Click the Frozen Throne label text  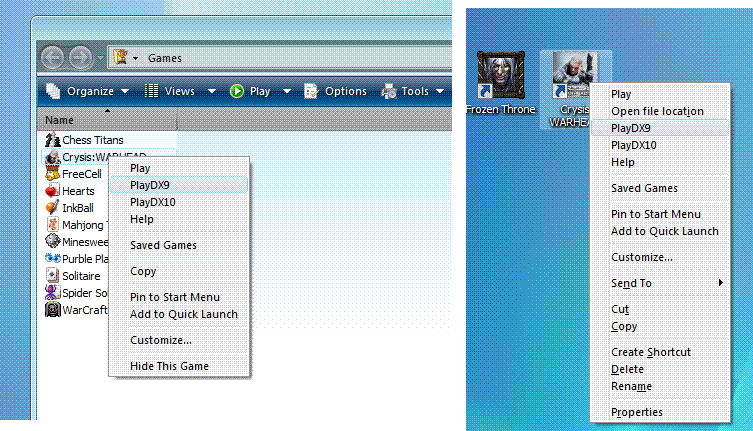point(500,110)
